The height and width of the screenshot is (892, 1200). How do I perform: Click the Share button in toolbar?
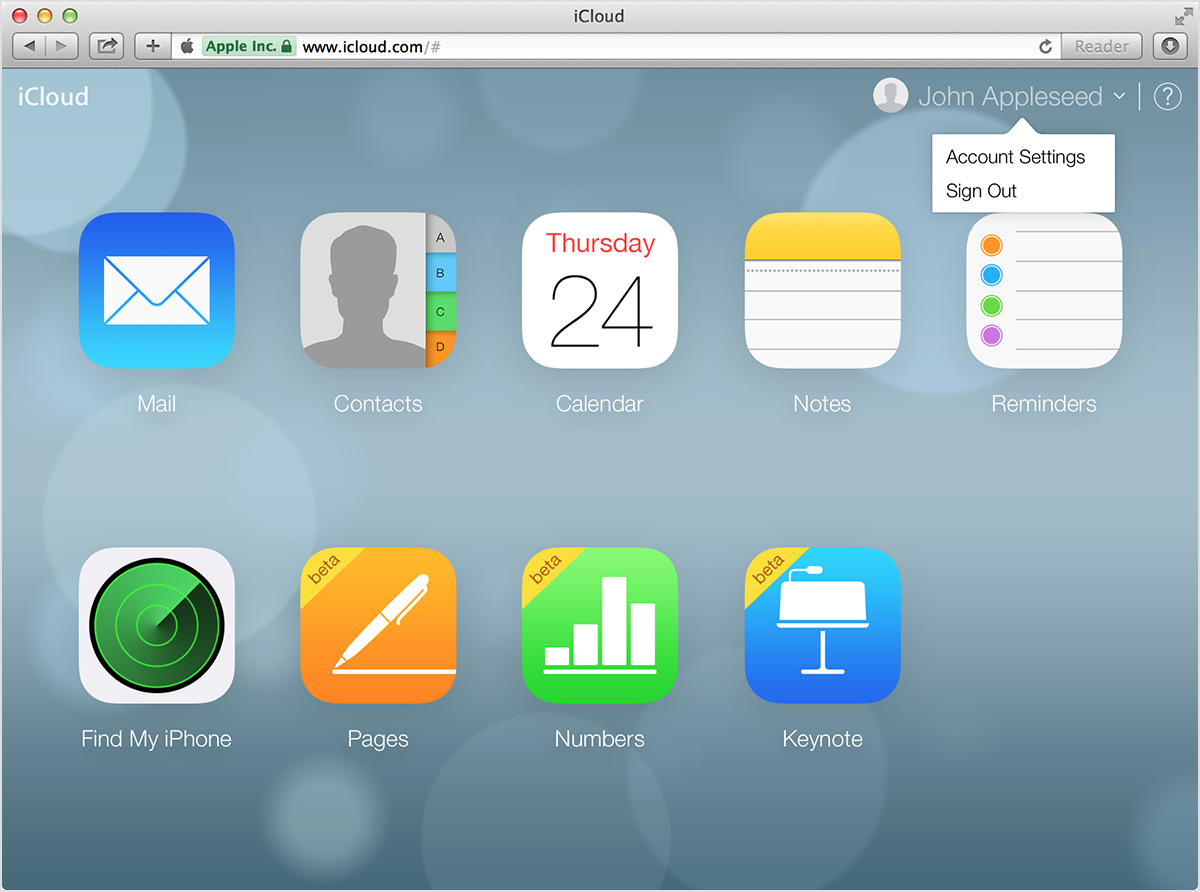106,46
